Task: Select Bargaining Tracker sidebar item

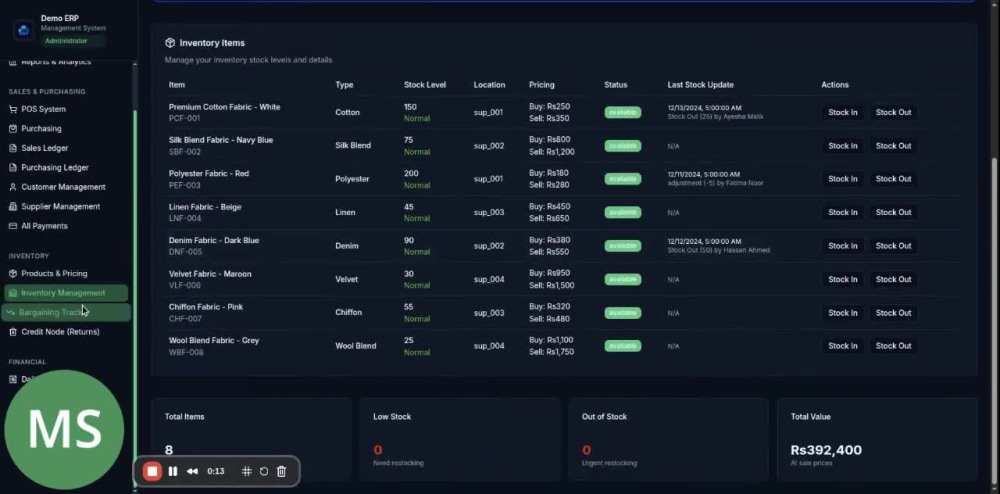Action: coord(66,312)
